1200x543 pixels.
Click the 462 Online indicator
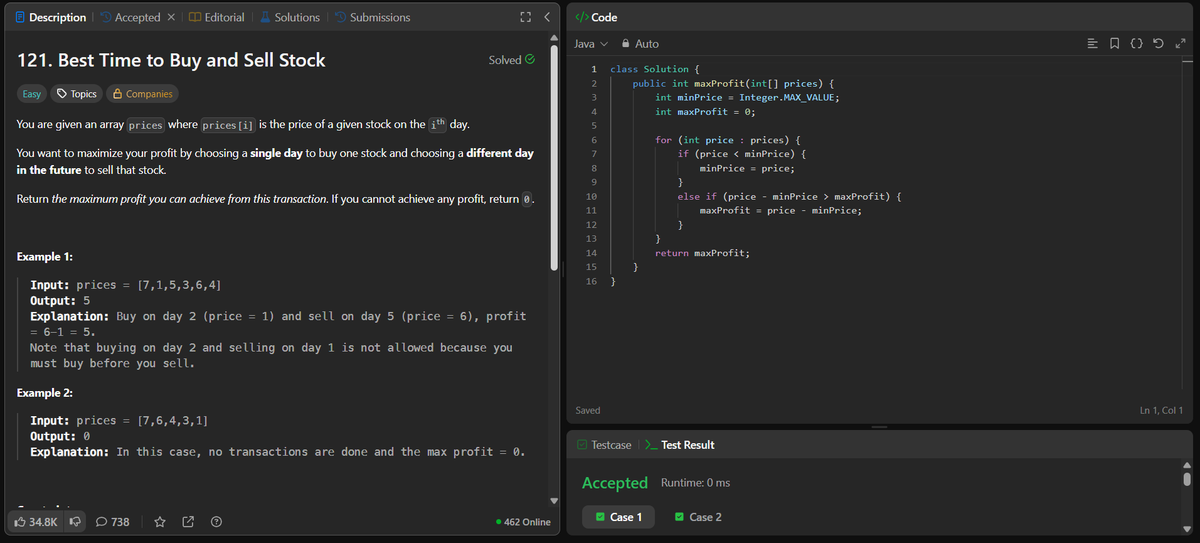[523, 522]
